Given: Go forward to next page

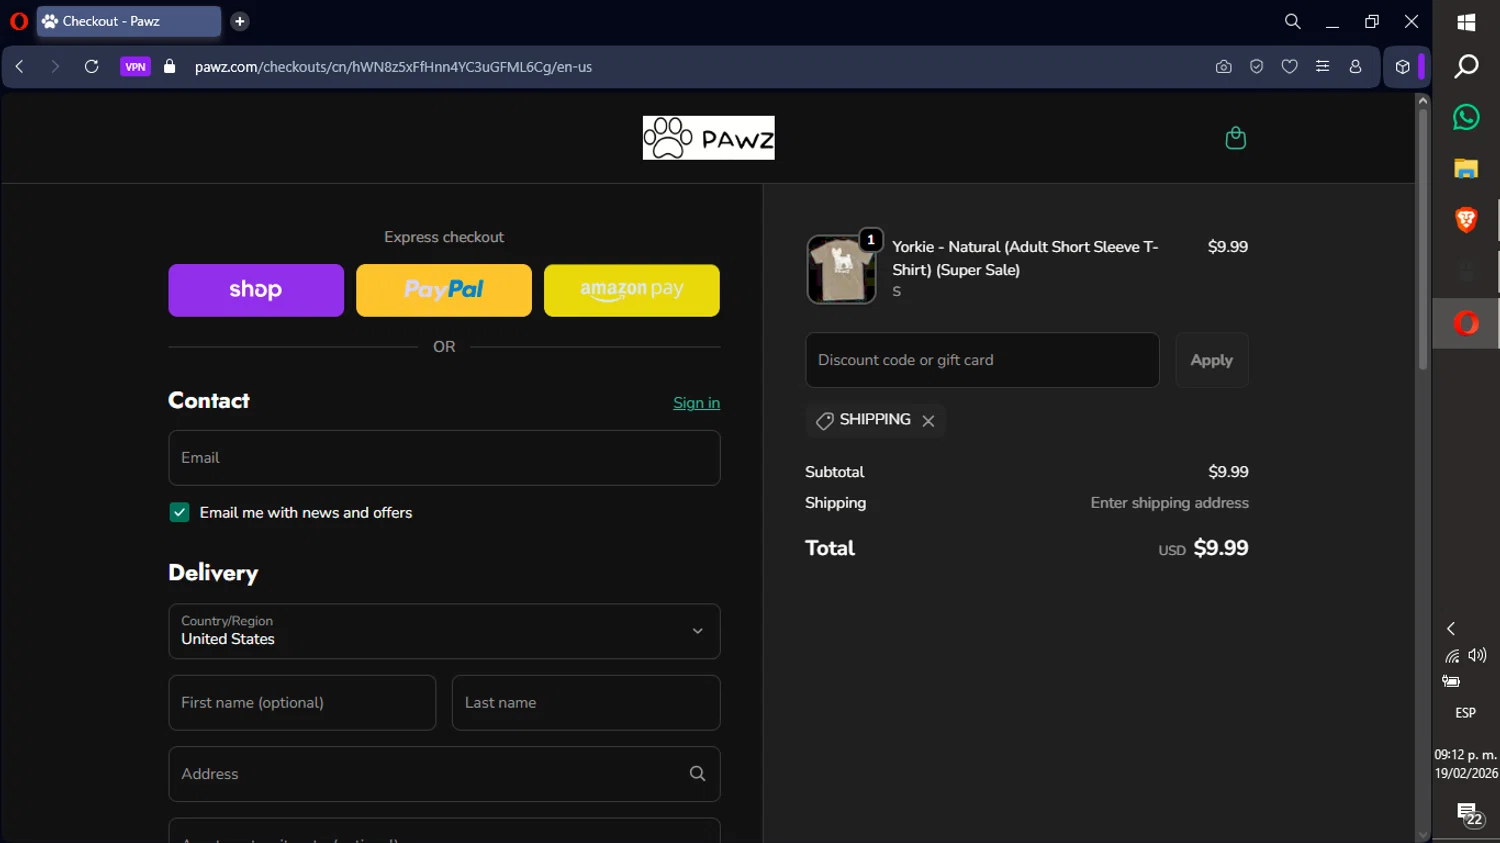Looking at the screenshot, I should point(55,67).
